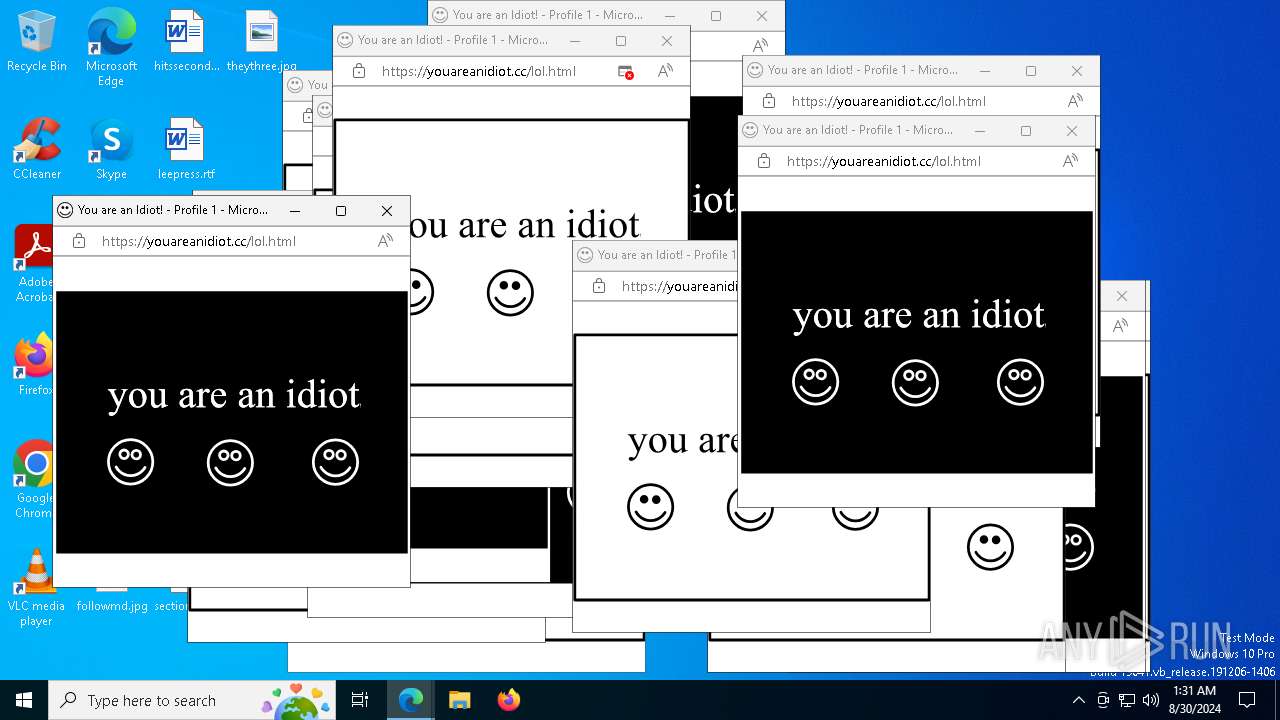Viewport: 1280px width, 720px height.
Task: Click site lock icon in right front black-page window
Action: coord(764,161)
